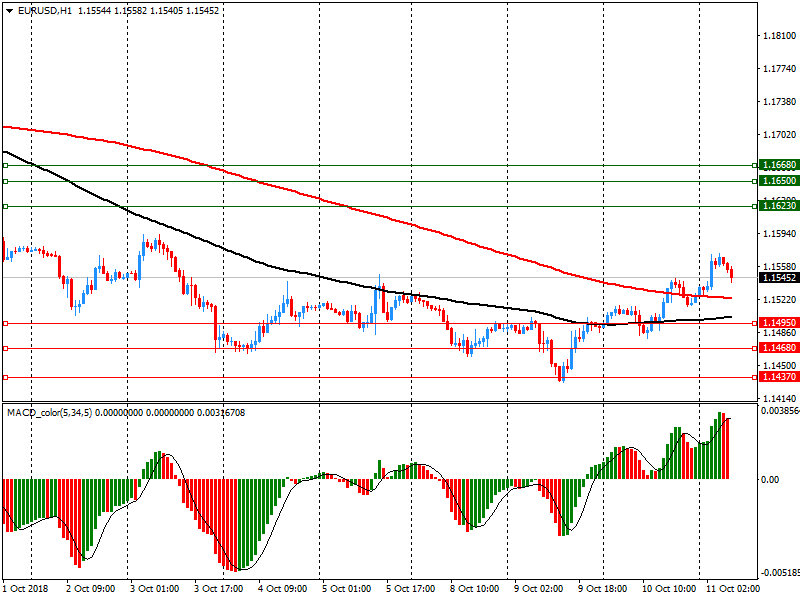Click the 5 Oct 01:00 time axis label

345,590
